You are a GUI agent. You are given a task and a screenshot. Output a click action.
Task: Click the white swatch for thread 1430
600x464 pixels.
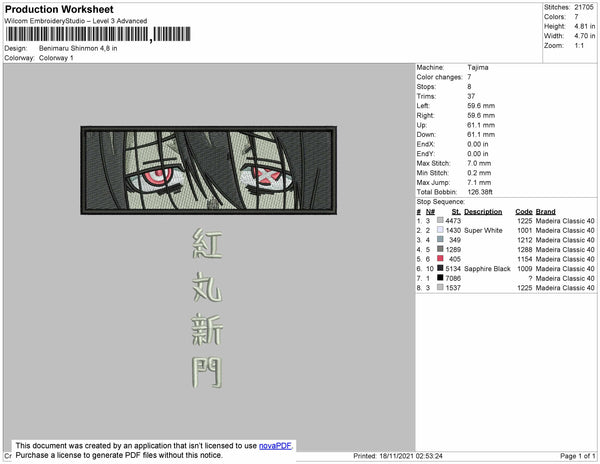pos(440,230)
